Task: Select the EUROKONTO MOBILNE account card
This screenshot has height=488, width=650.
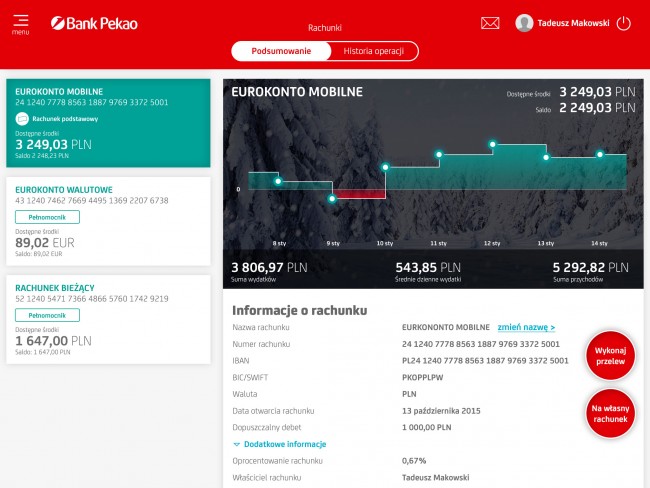Action: [x=108, y=123]
